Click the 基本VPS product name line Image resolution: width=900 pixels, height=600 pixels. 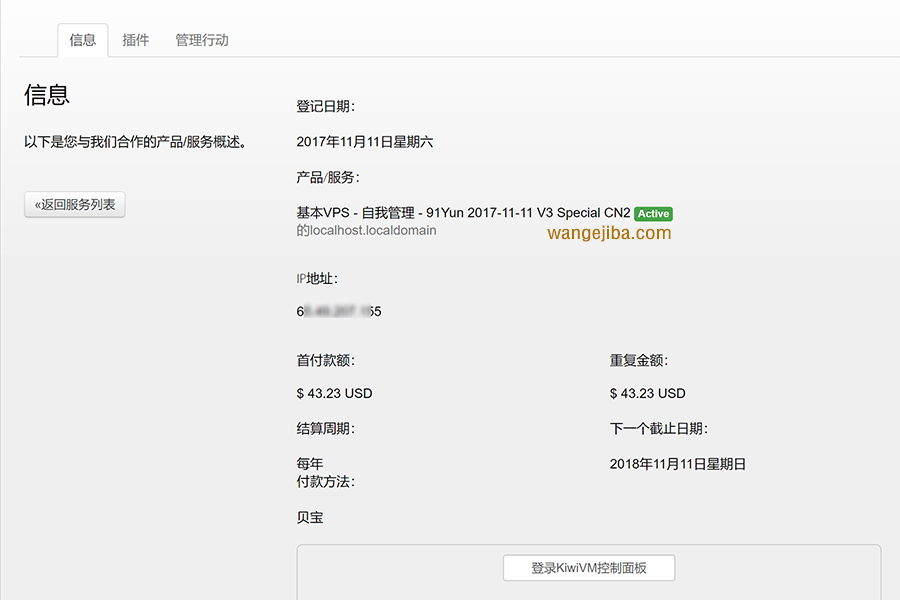pos(463,213)
